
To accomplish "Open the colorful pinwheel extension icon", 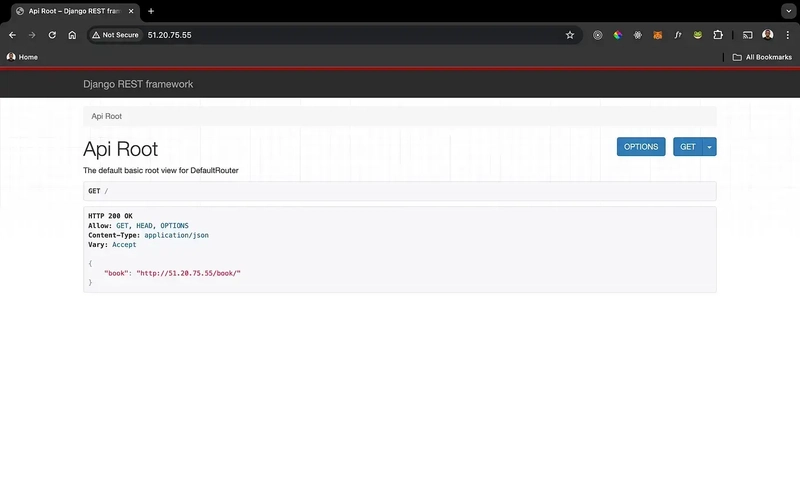I will click(x=618, y=35).
